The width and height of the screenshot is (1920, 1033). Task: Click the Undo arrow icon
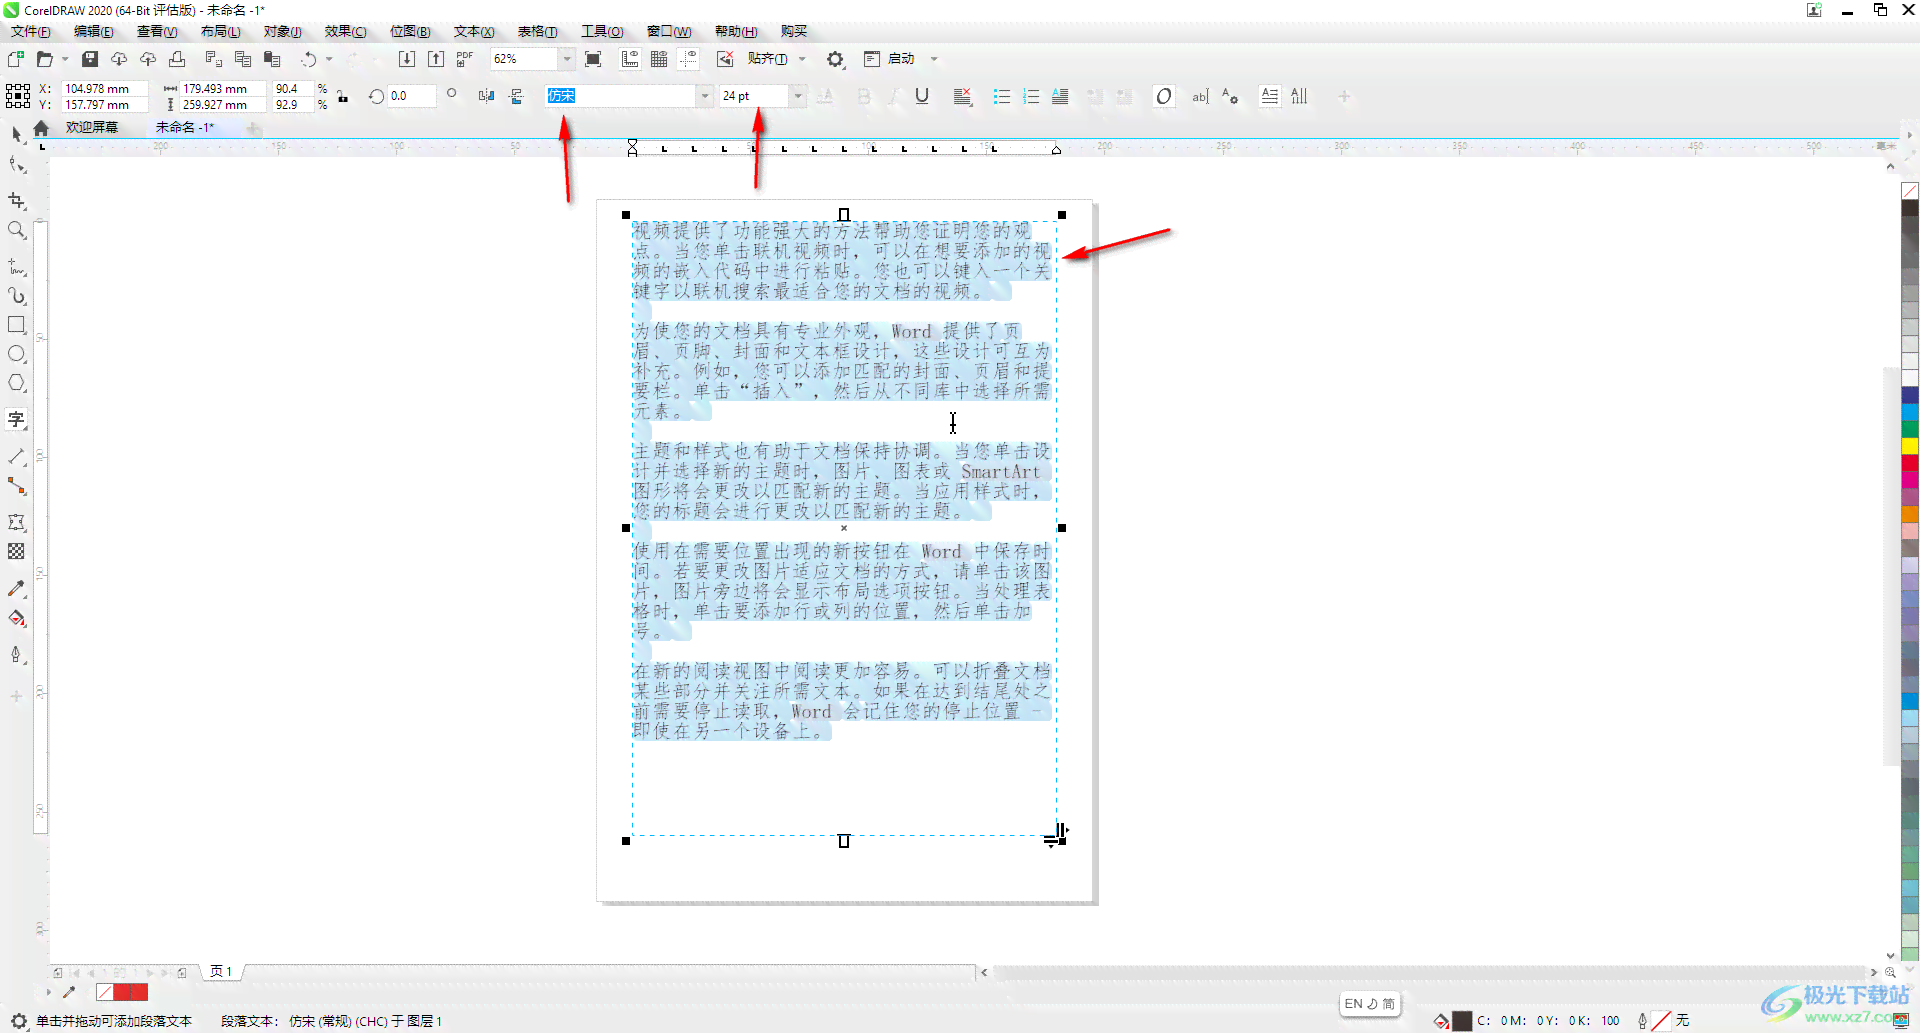[x=309, y=59]
